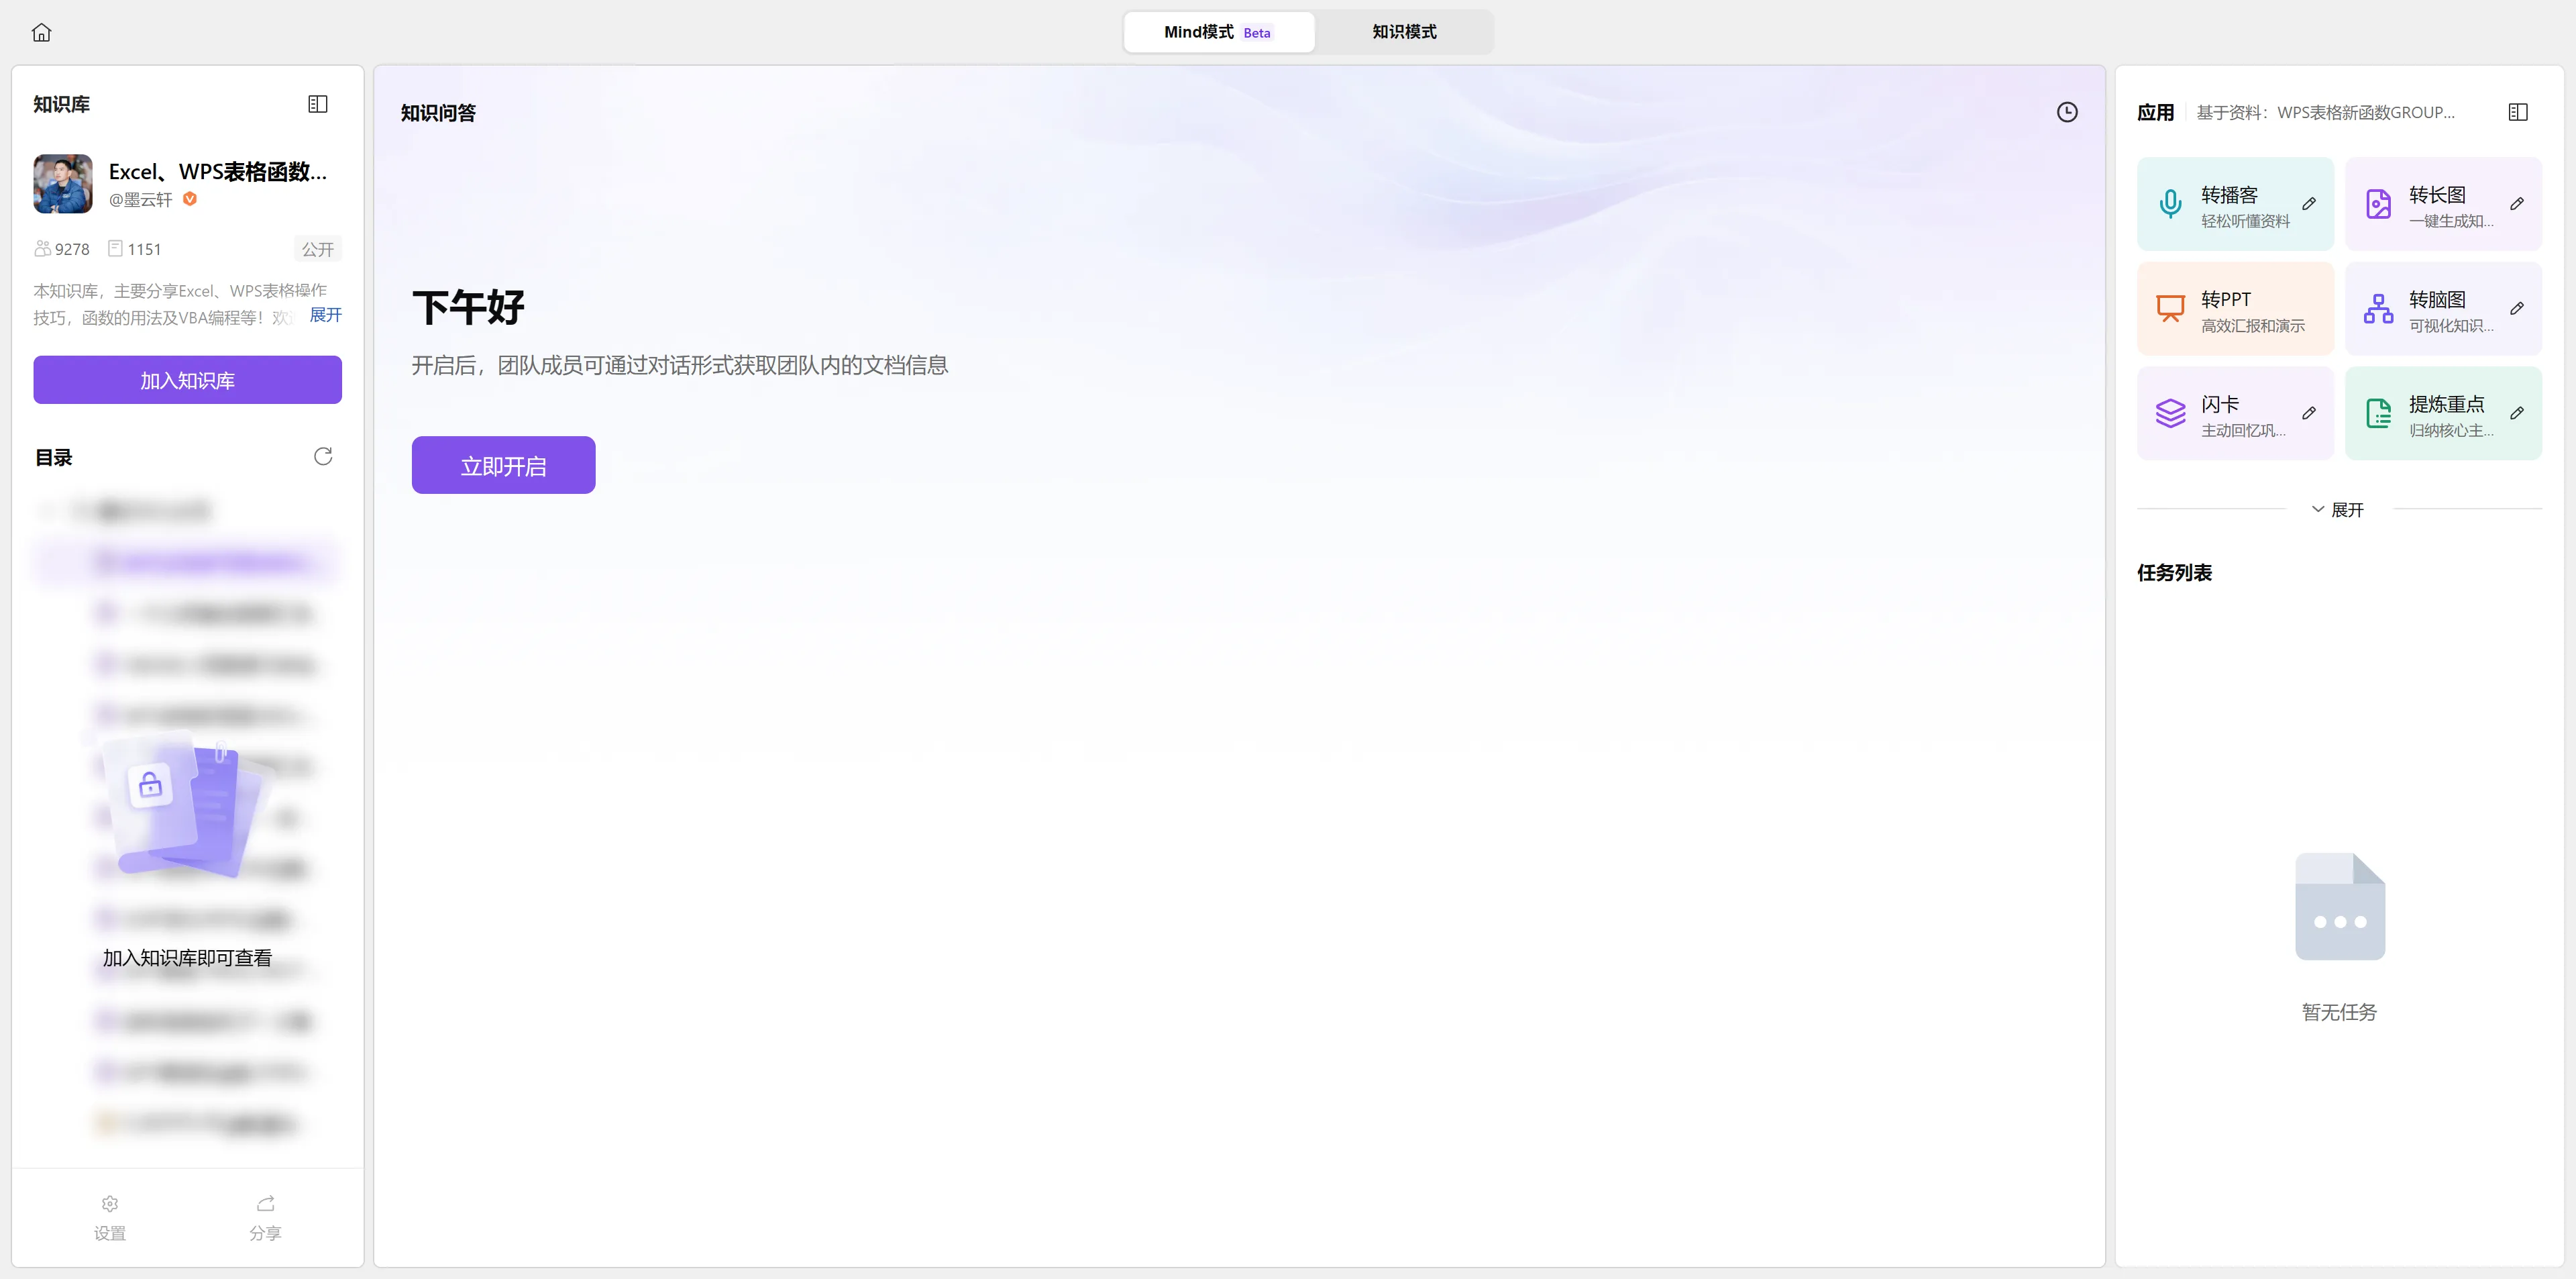Click the author's verified badge
This screenshot has width=2576, height=1279.
190,198
